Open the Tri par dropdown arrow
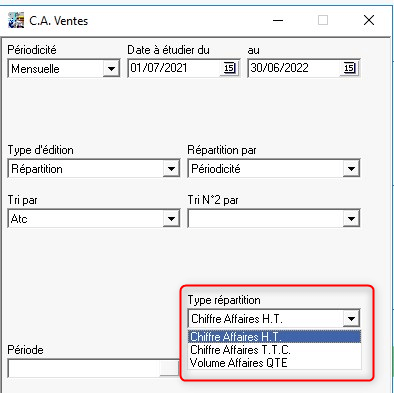The image size is (394, 393). point(171,219)
